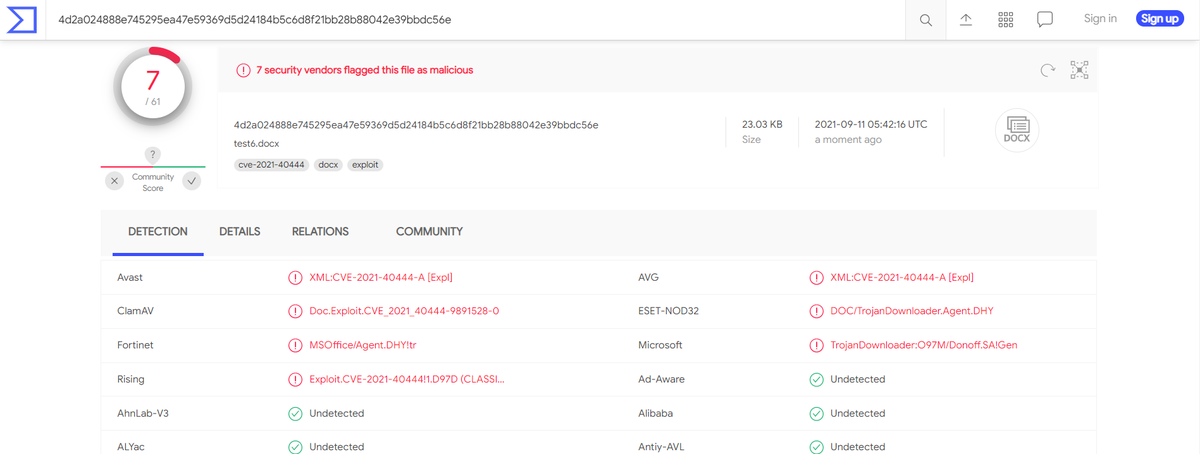Open the COMMUNITY tab
This screenshot has width=1200, height=454.
[429, 231]
